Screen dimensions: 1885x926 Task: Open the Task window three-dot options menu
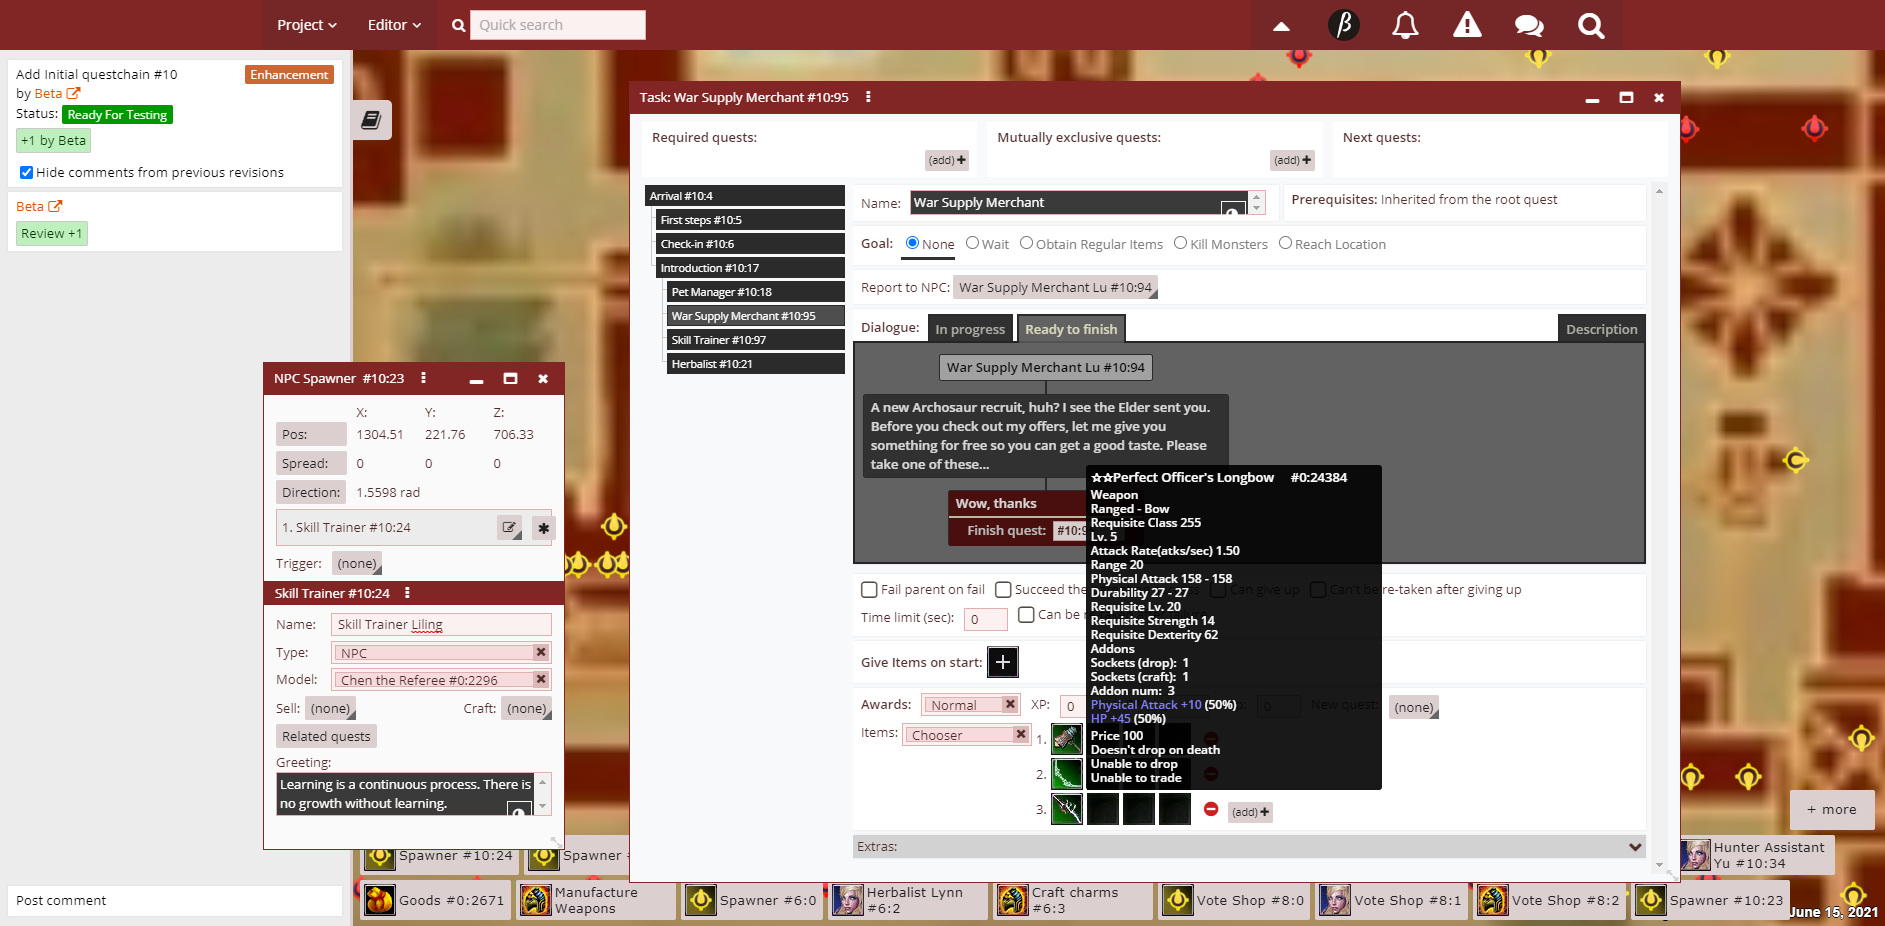pos(868,97)
